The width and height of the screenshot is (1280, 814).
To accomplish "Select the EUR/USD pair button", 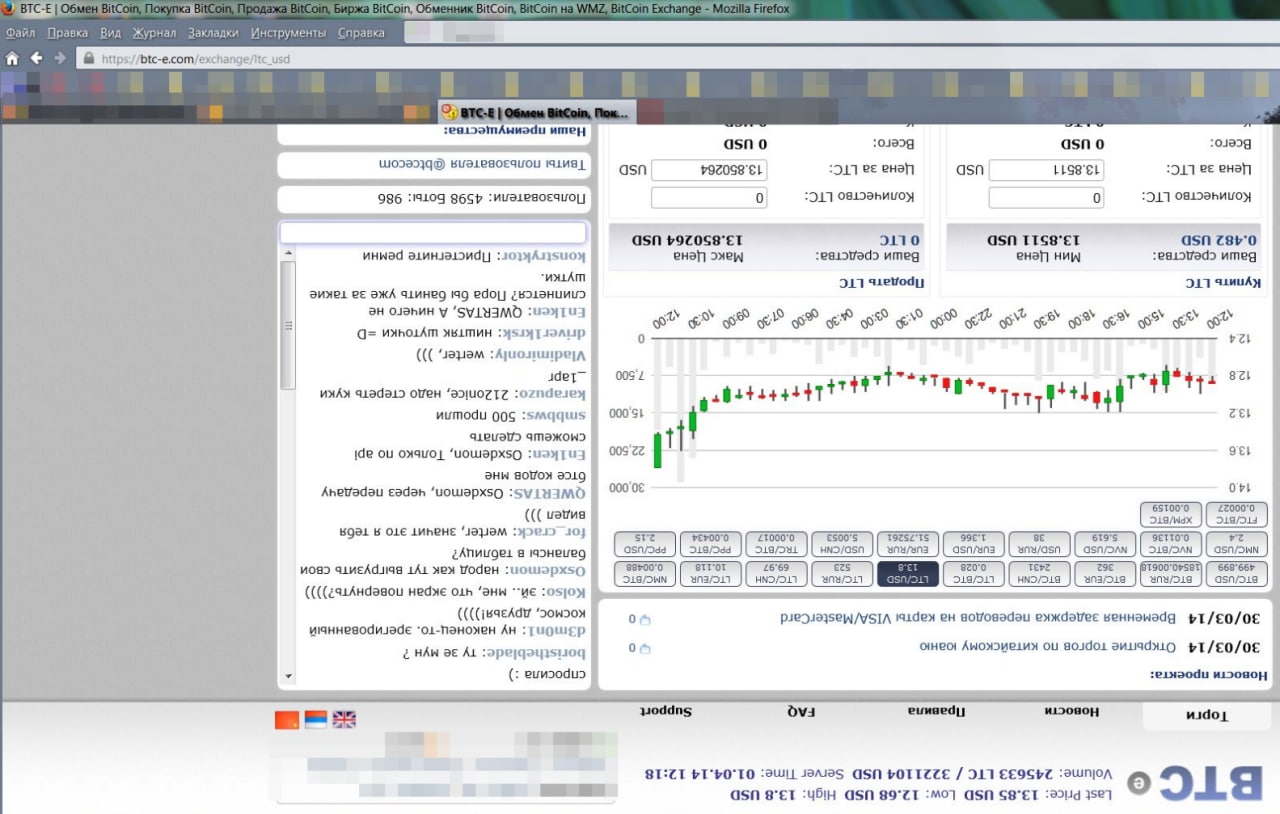I will pyautogui.click(x=974, y=543).
